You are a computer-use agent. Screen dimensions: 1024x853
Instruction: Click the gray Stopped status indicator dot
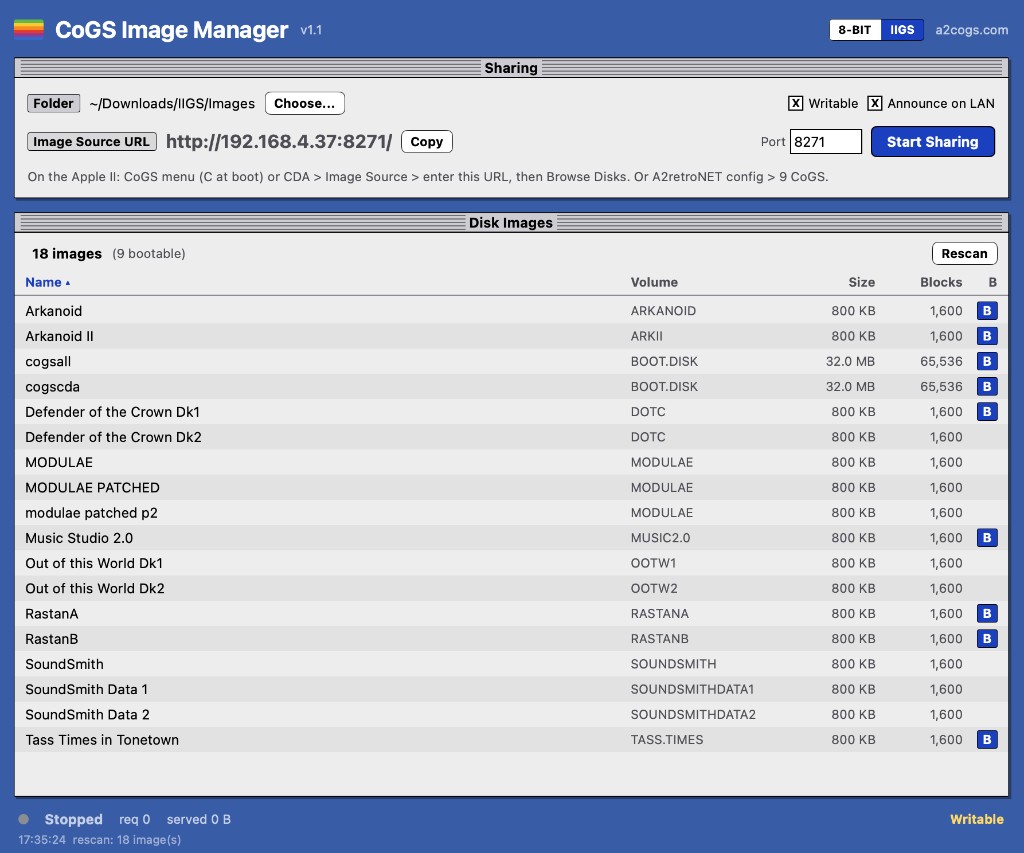[x=24, y=819]
